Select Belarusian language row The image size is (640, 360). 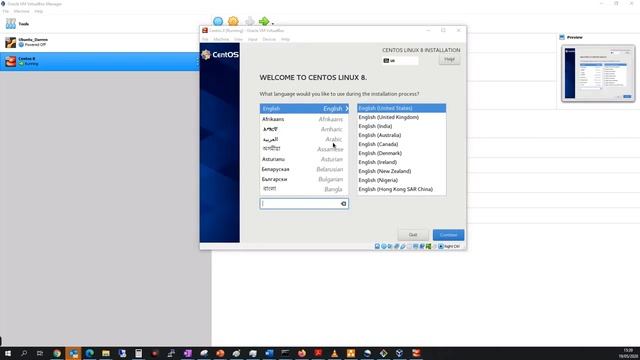tap(304, 169)
